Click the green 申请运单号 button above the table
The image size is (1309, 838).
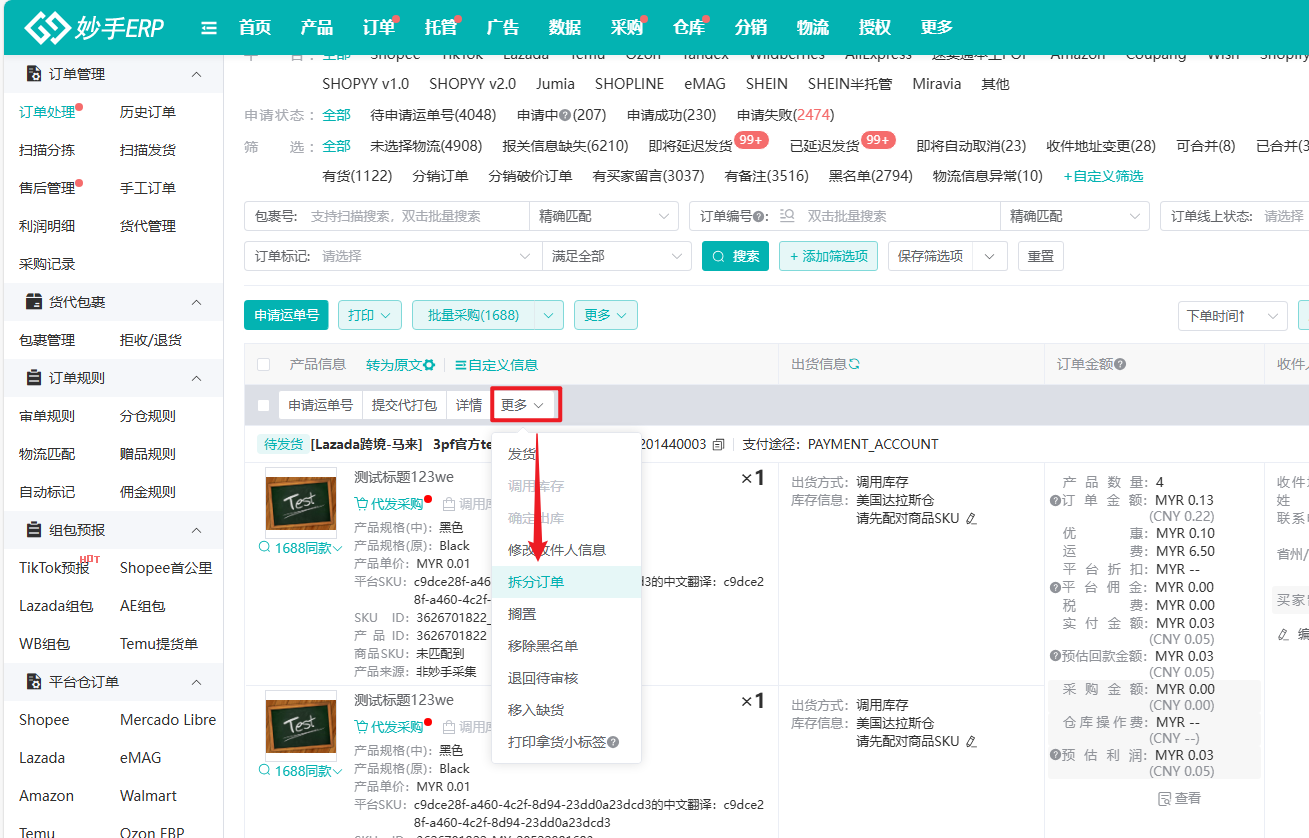286,315
